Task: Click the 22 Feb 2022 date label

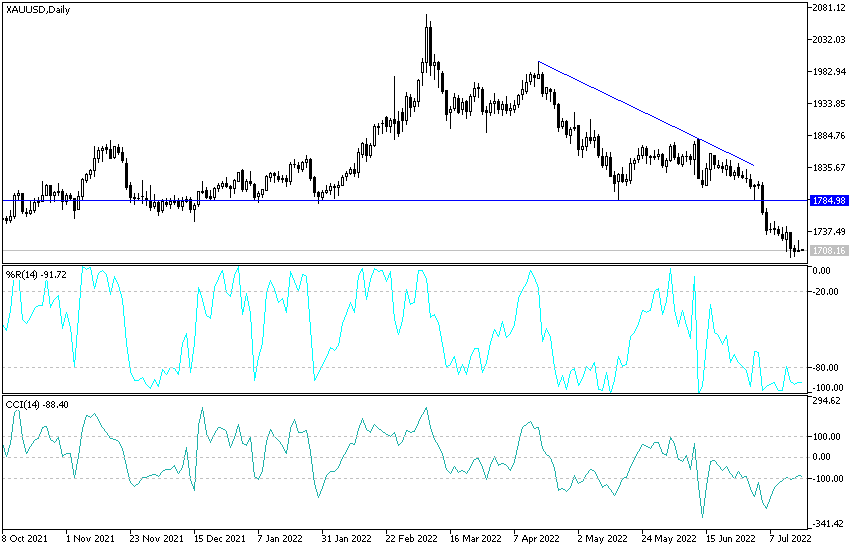Action: tap(411, 538)
